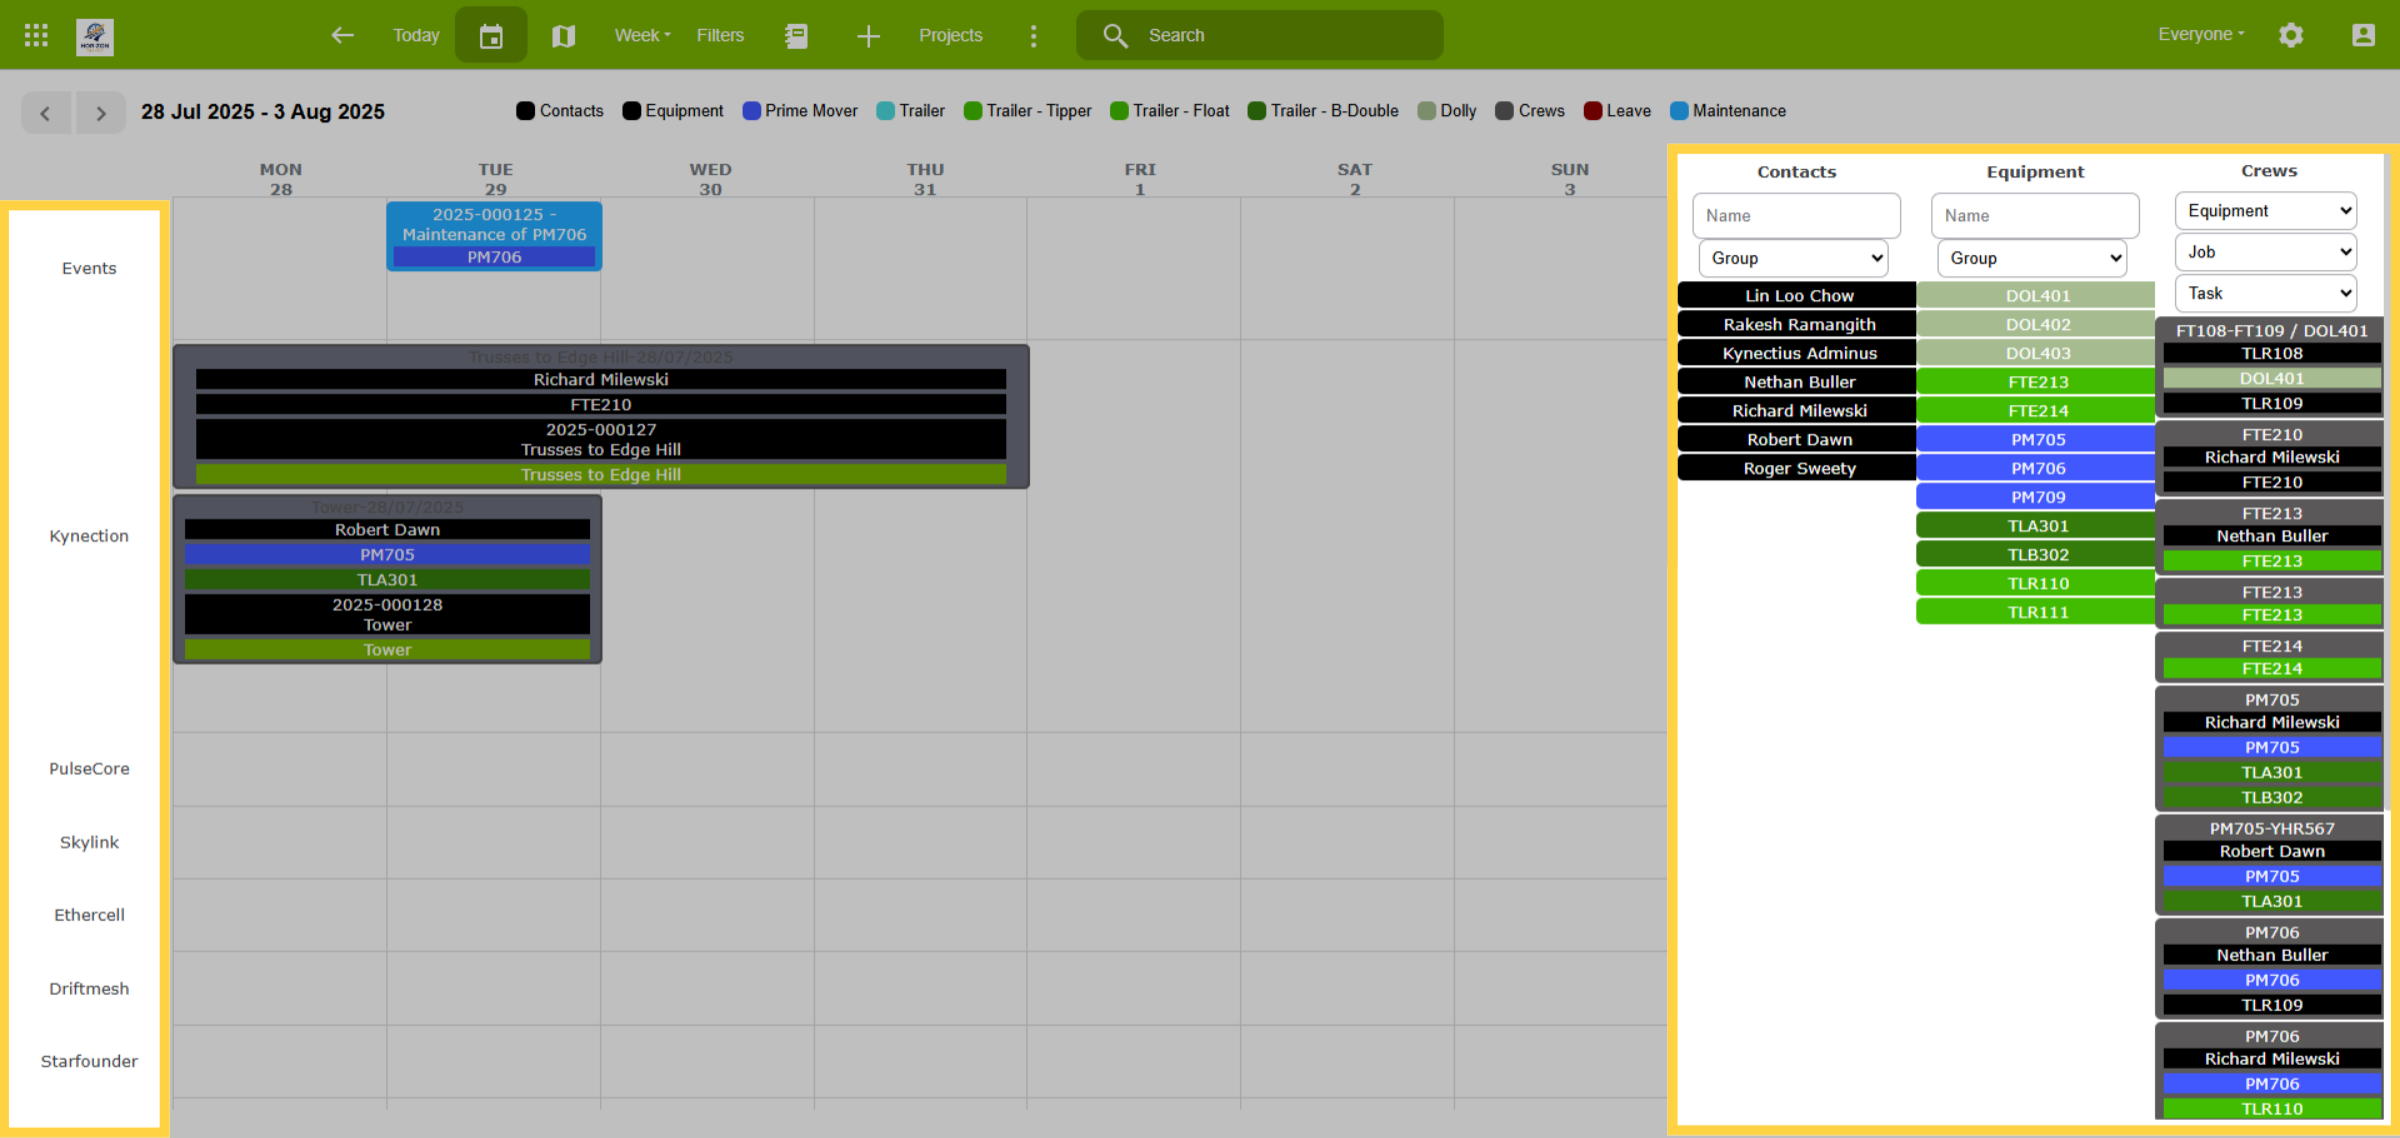The height and width of the screenshot is (1138, 2400).
Task: Toggle the Dolly legend filter
Action: (1447, 111)
